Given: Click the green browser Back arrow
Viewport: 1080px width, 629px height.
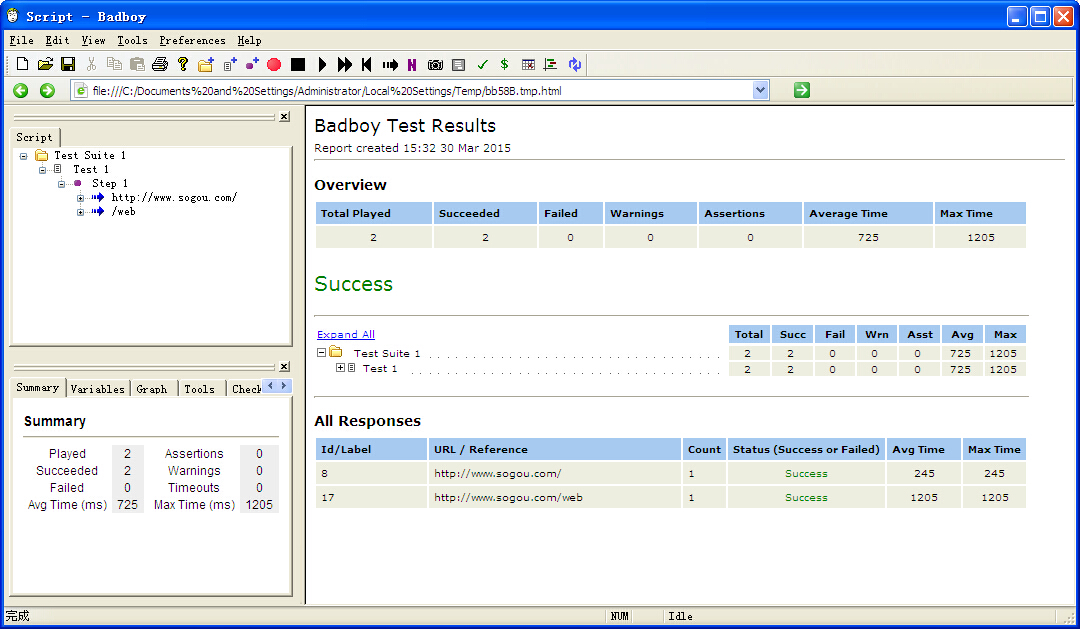Looking at the screenshot, I should tap(20, 91).
